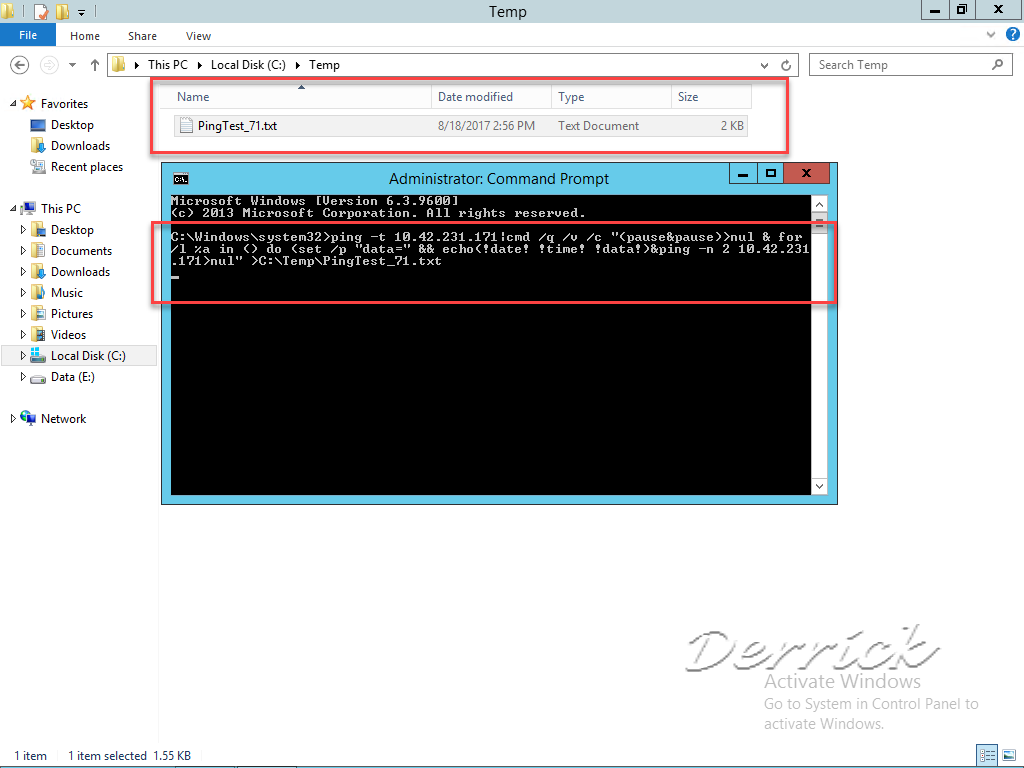Click the Back navigation arrow
Viewport: 1024px width, 768px height.
(20, 64)
